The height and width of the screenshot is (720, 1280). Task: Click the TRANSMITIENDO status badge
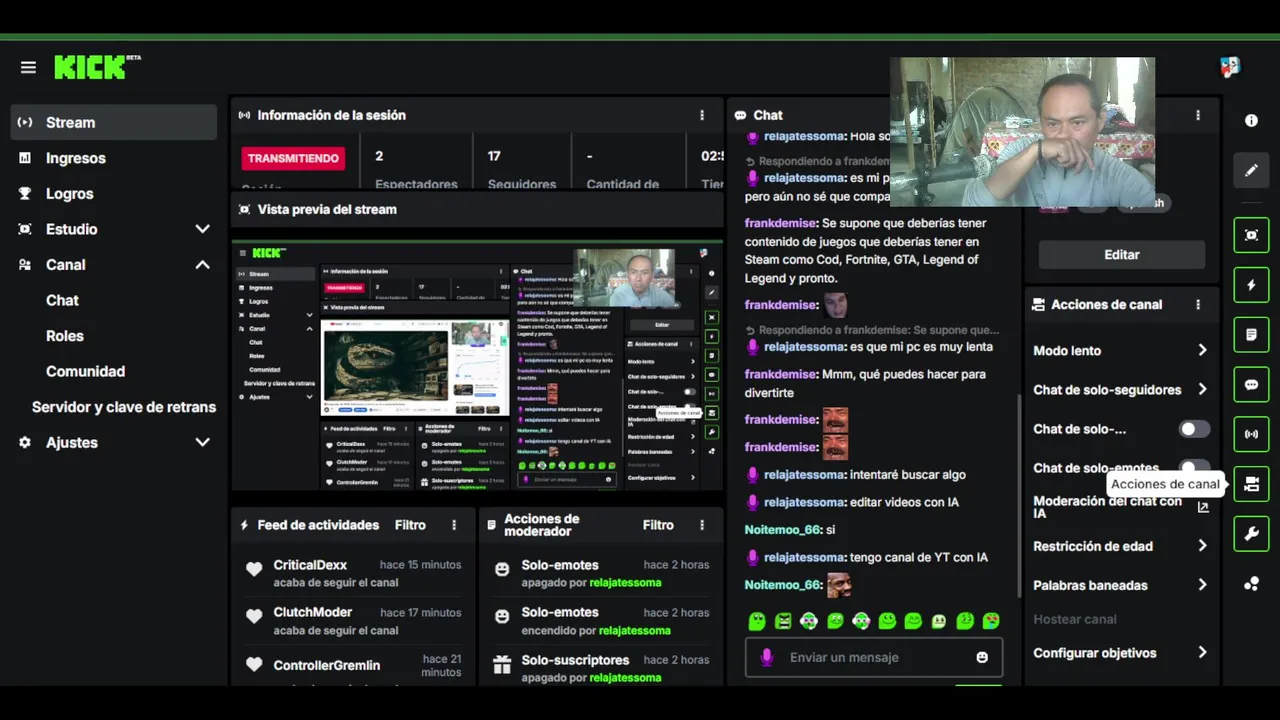coord(293,158)
